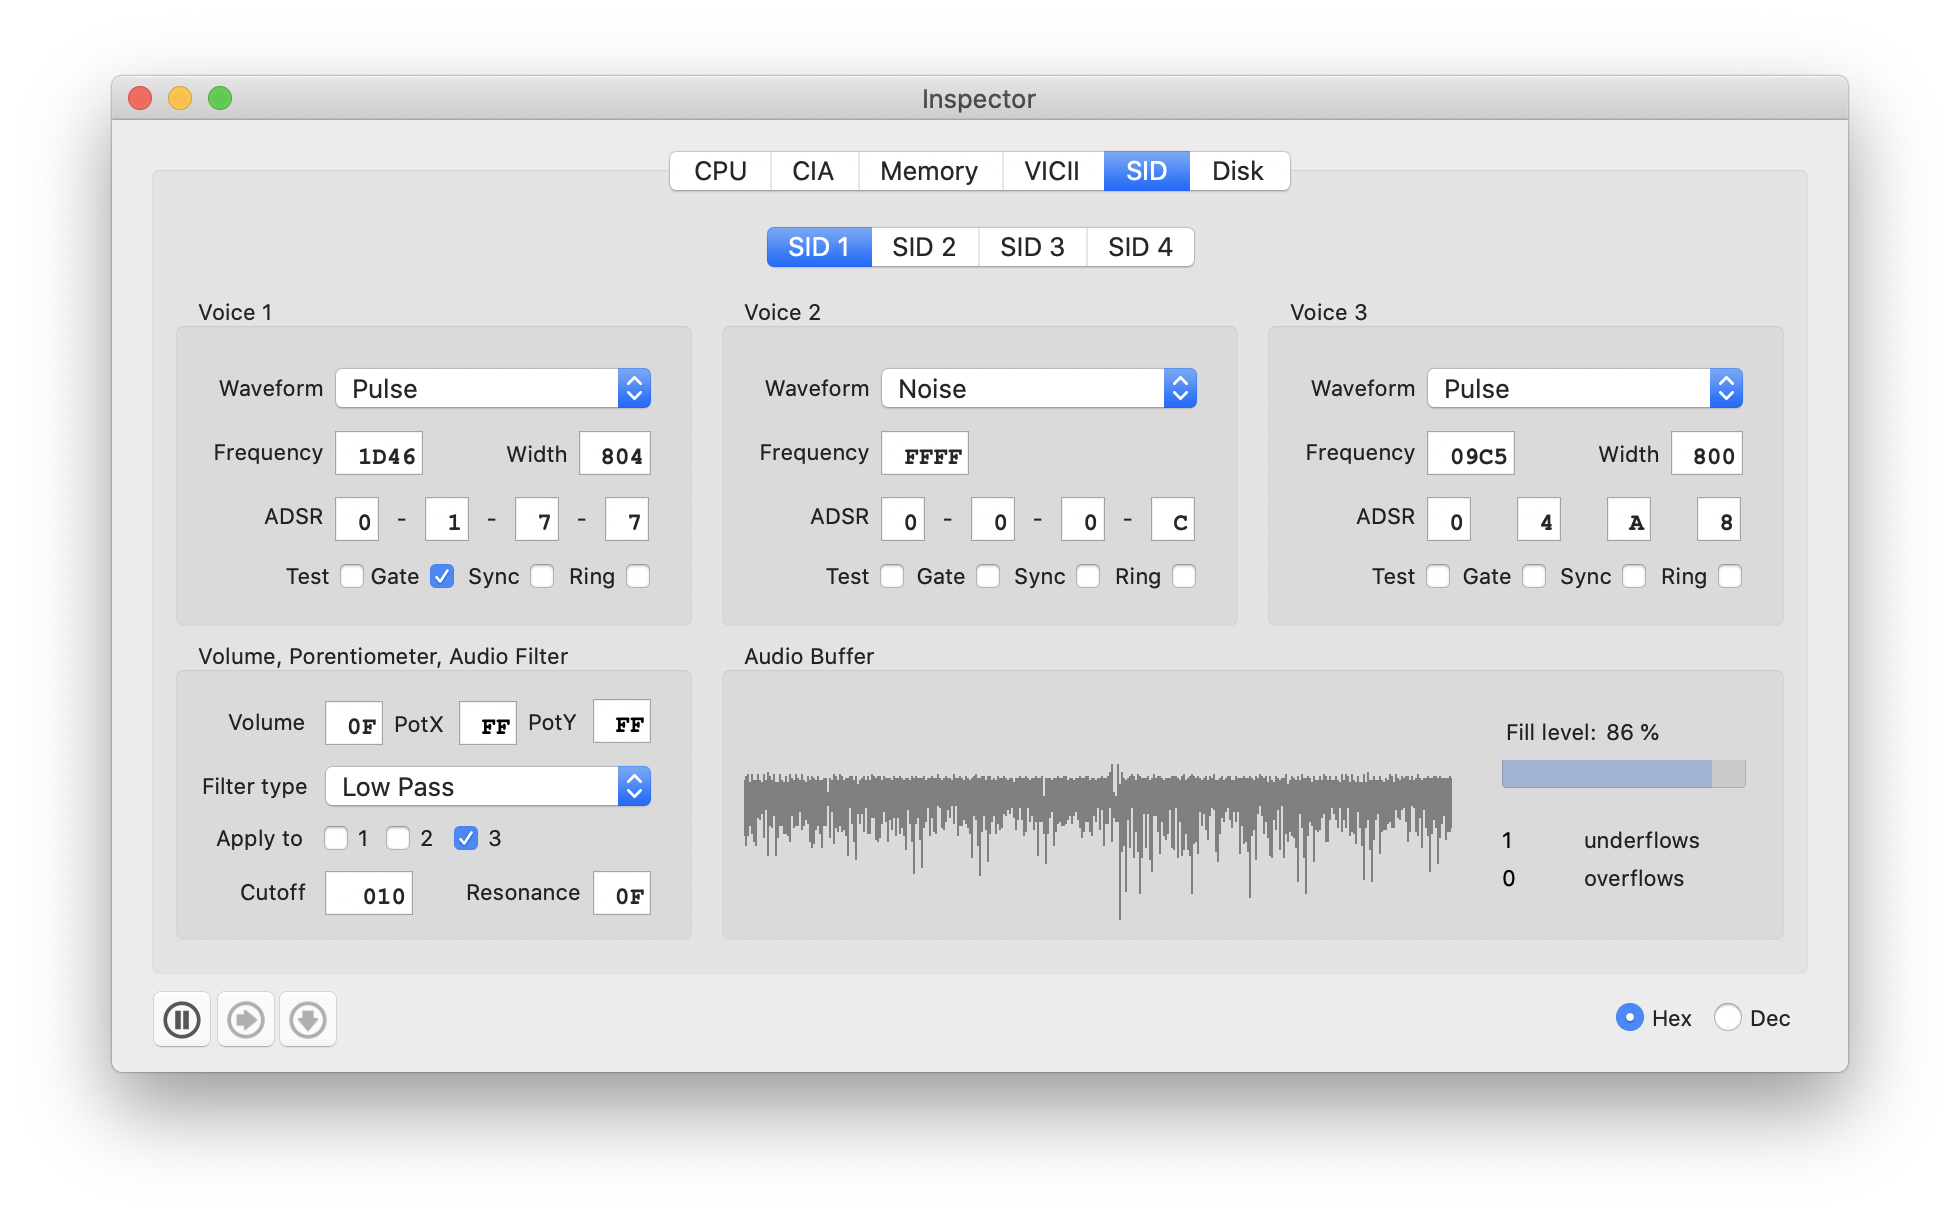Enable Voice 3 Test checkbox

point(1438,576)
